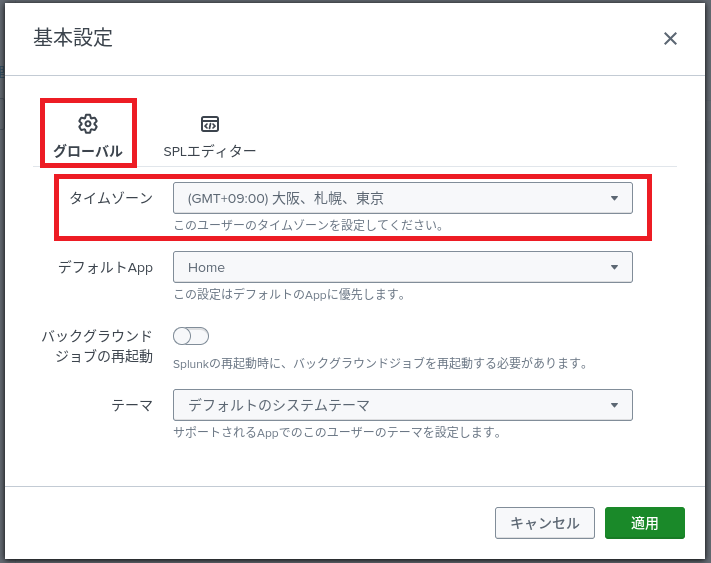Click the gear icon above グローバル
Image resolution: width=711 pixels, height=563 pixels.
coord(88,124)
